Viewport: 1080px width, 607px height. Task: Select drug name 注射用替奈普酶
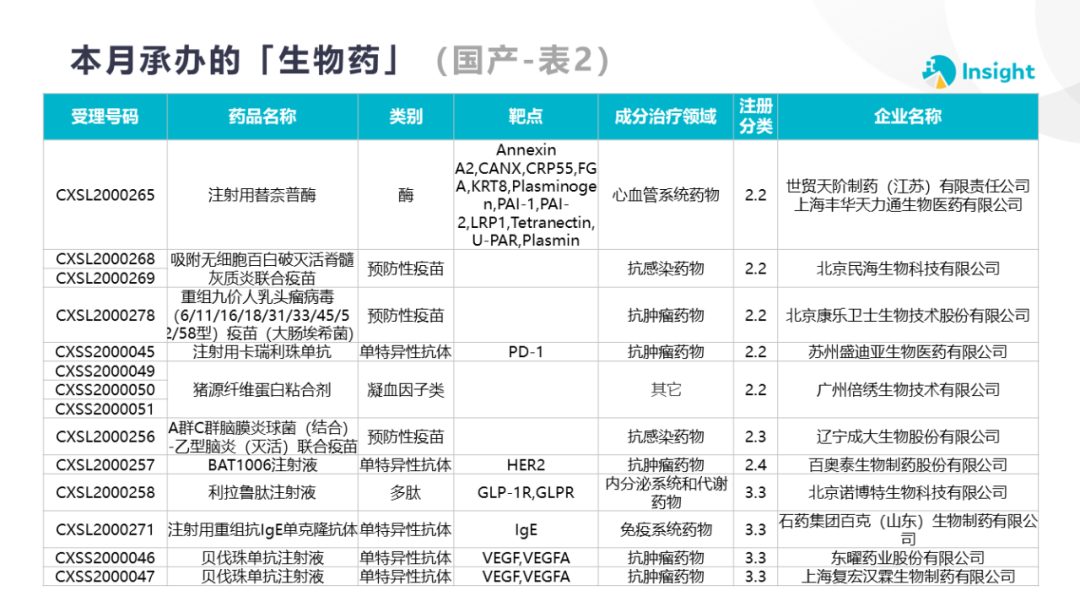point(262,195)
